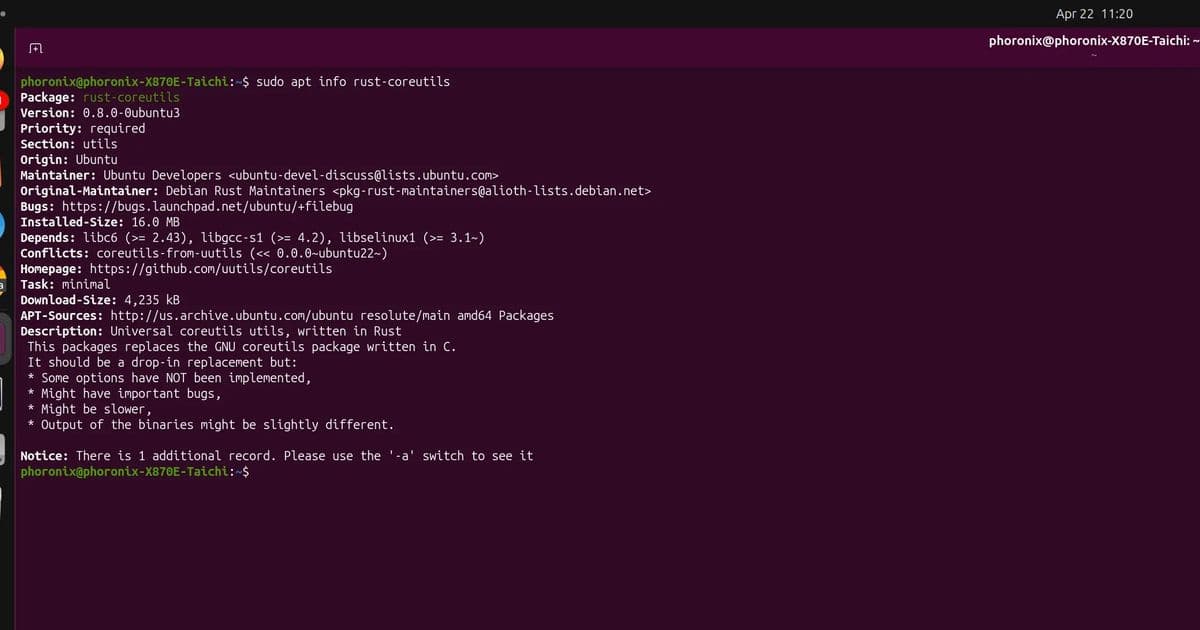Click the sudo apt info rust-coreutils command text

tap(355, 81)
